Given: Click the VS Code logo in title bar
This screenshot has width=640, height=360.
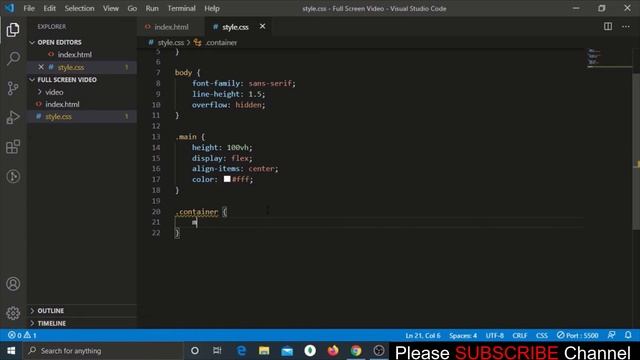Looking at the screenshot, I should (x=9, y=8).
